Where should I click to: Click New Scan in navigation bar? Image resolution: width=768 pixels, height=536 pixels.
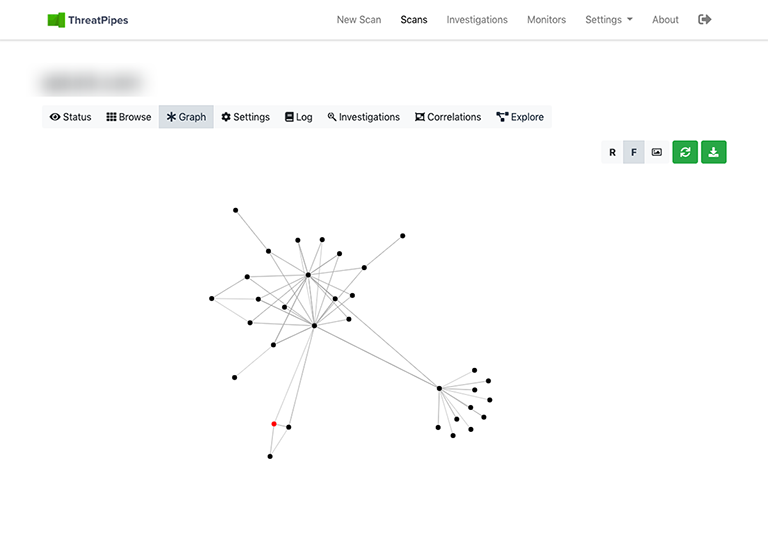coord(359,19)
